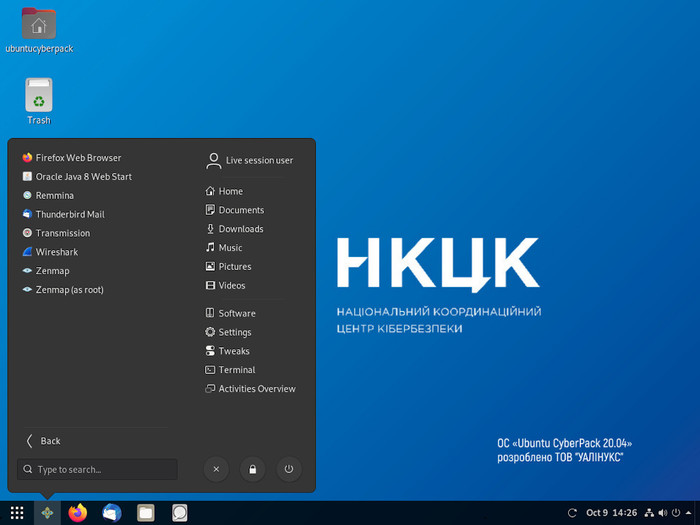This screenshot has width=700, height=525.
Task: Open the Trash desktop icon
Action: tap(38, 102)
